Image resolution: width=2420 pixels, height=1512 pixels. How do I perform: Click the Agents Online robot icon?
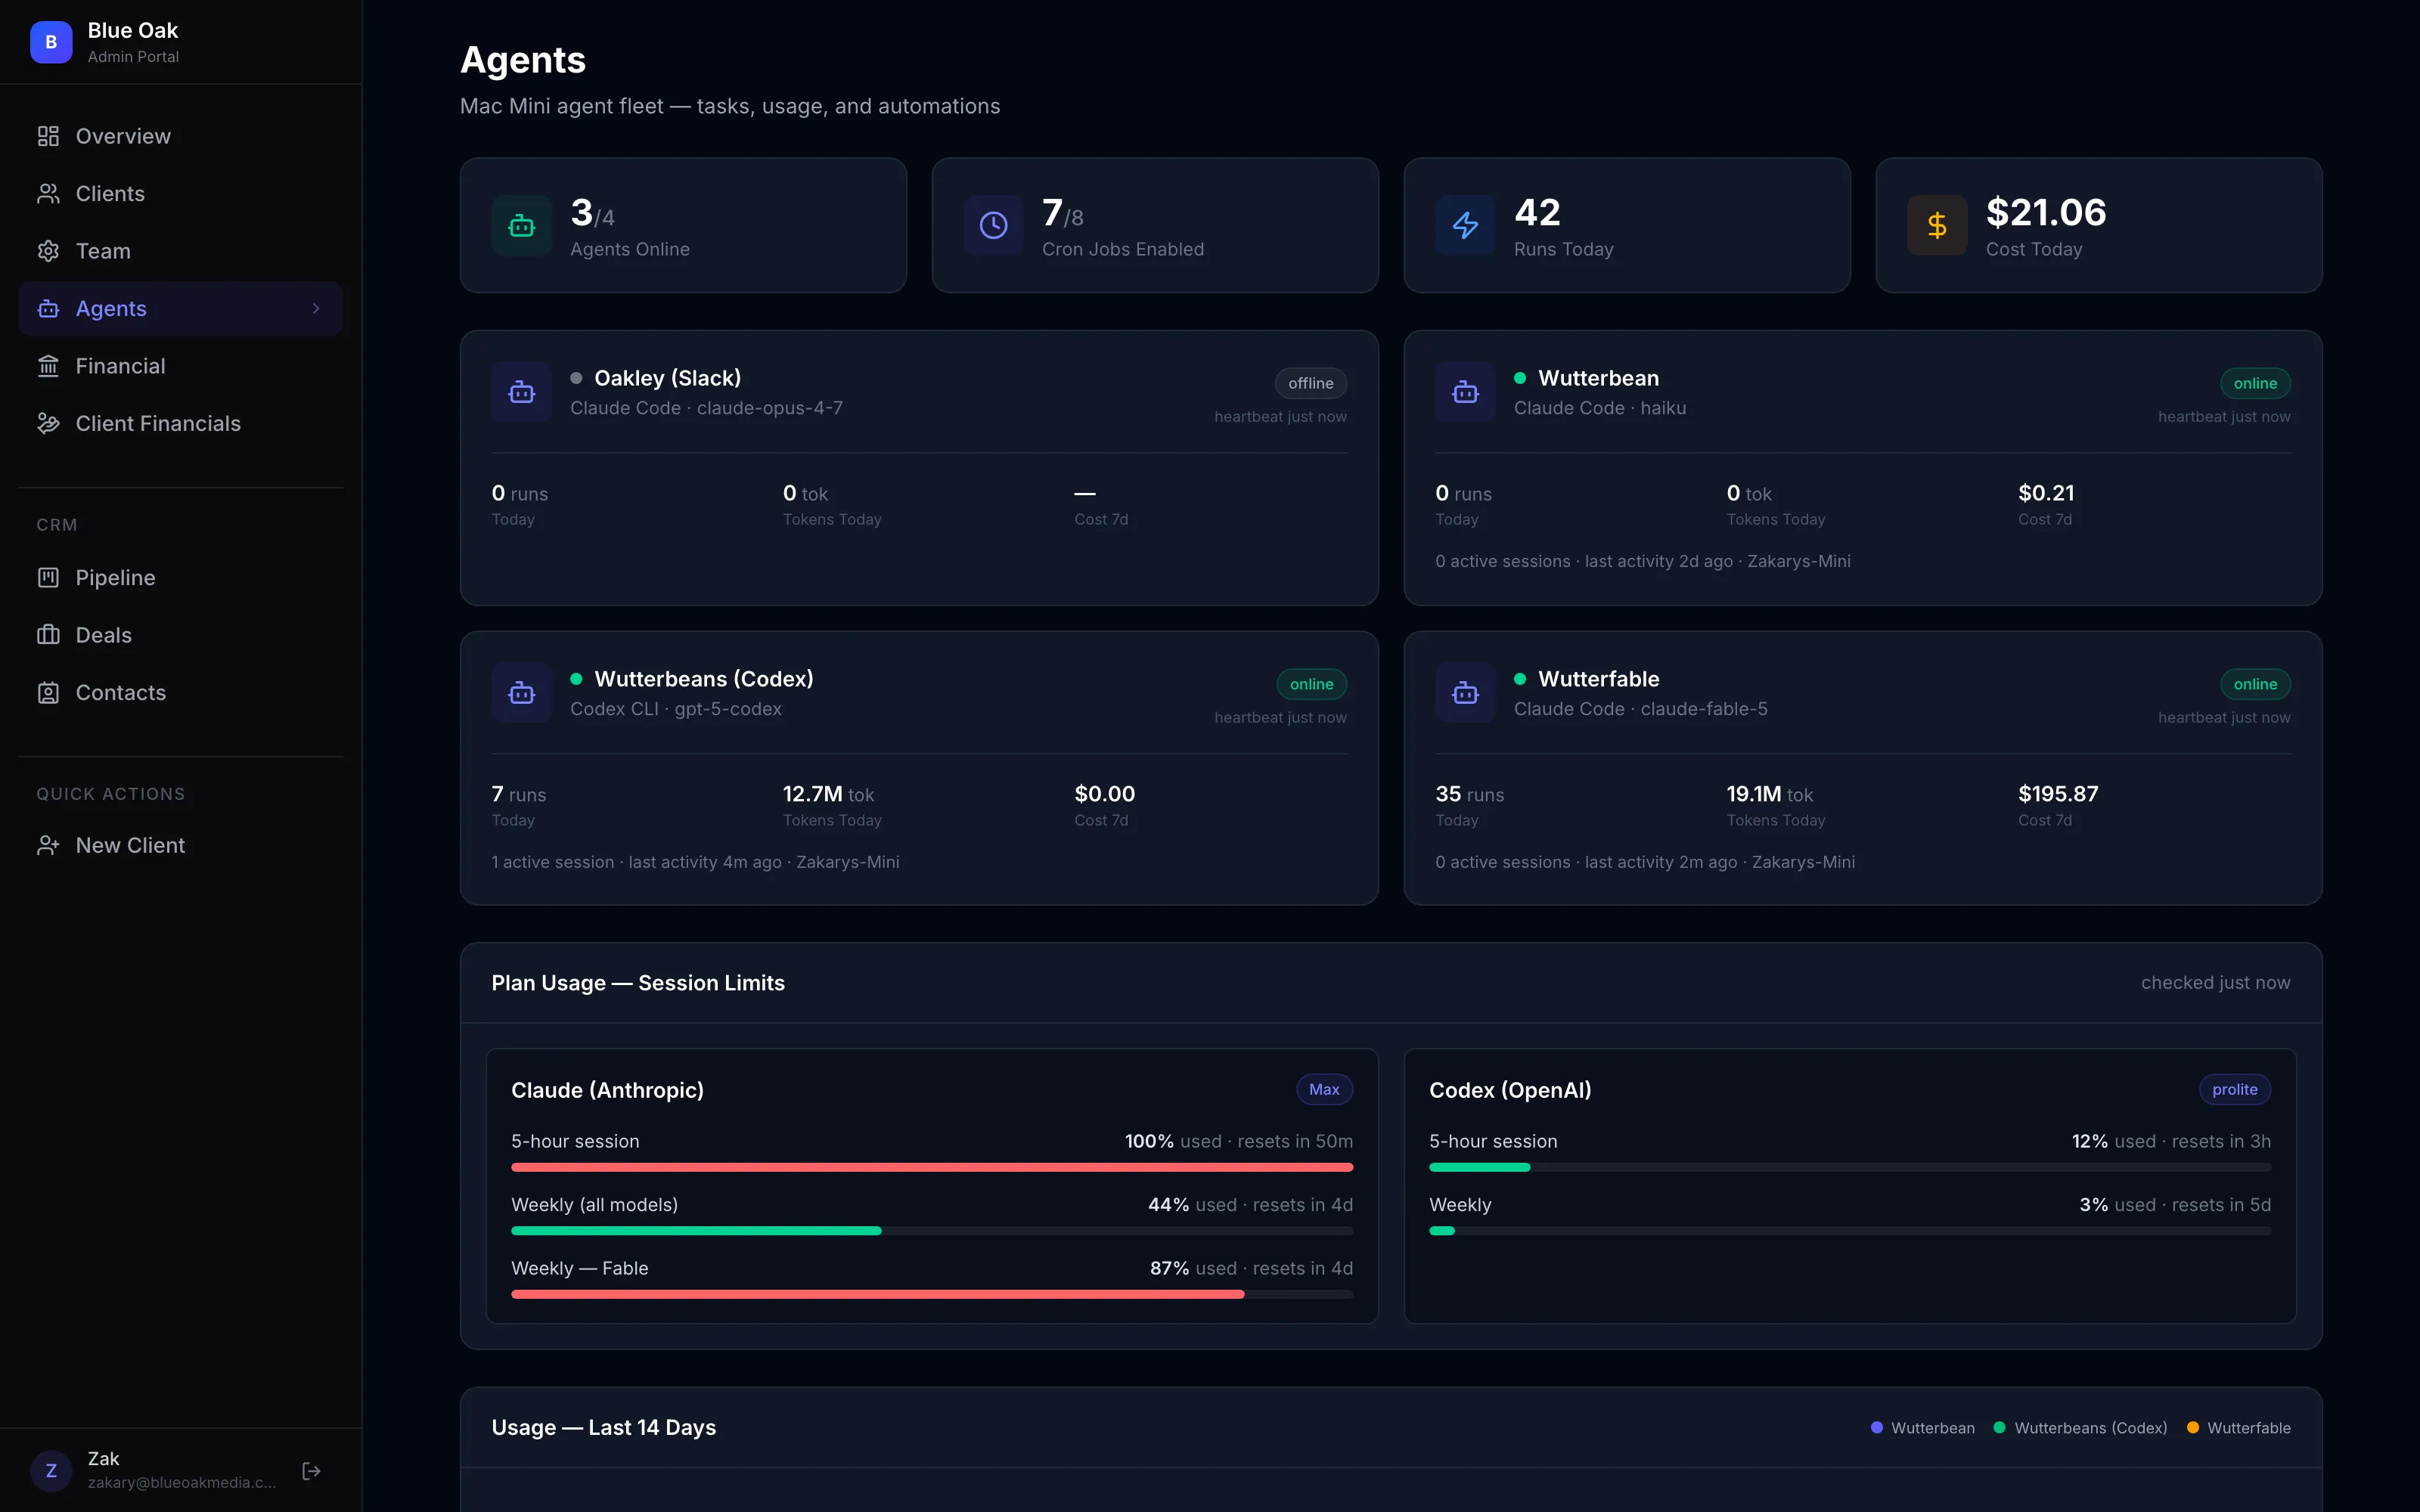coord(522,226)
